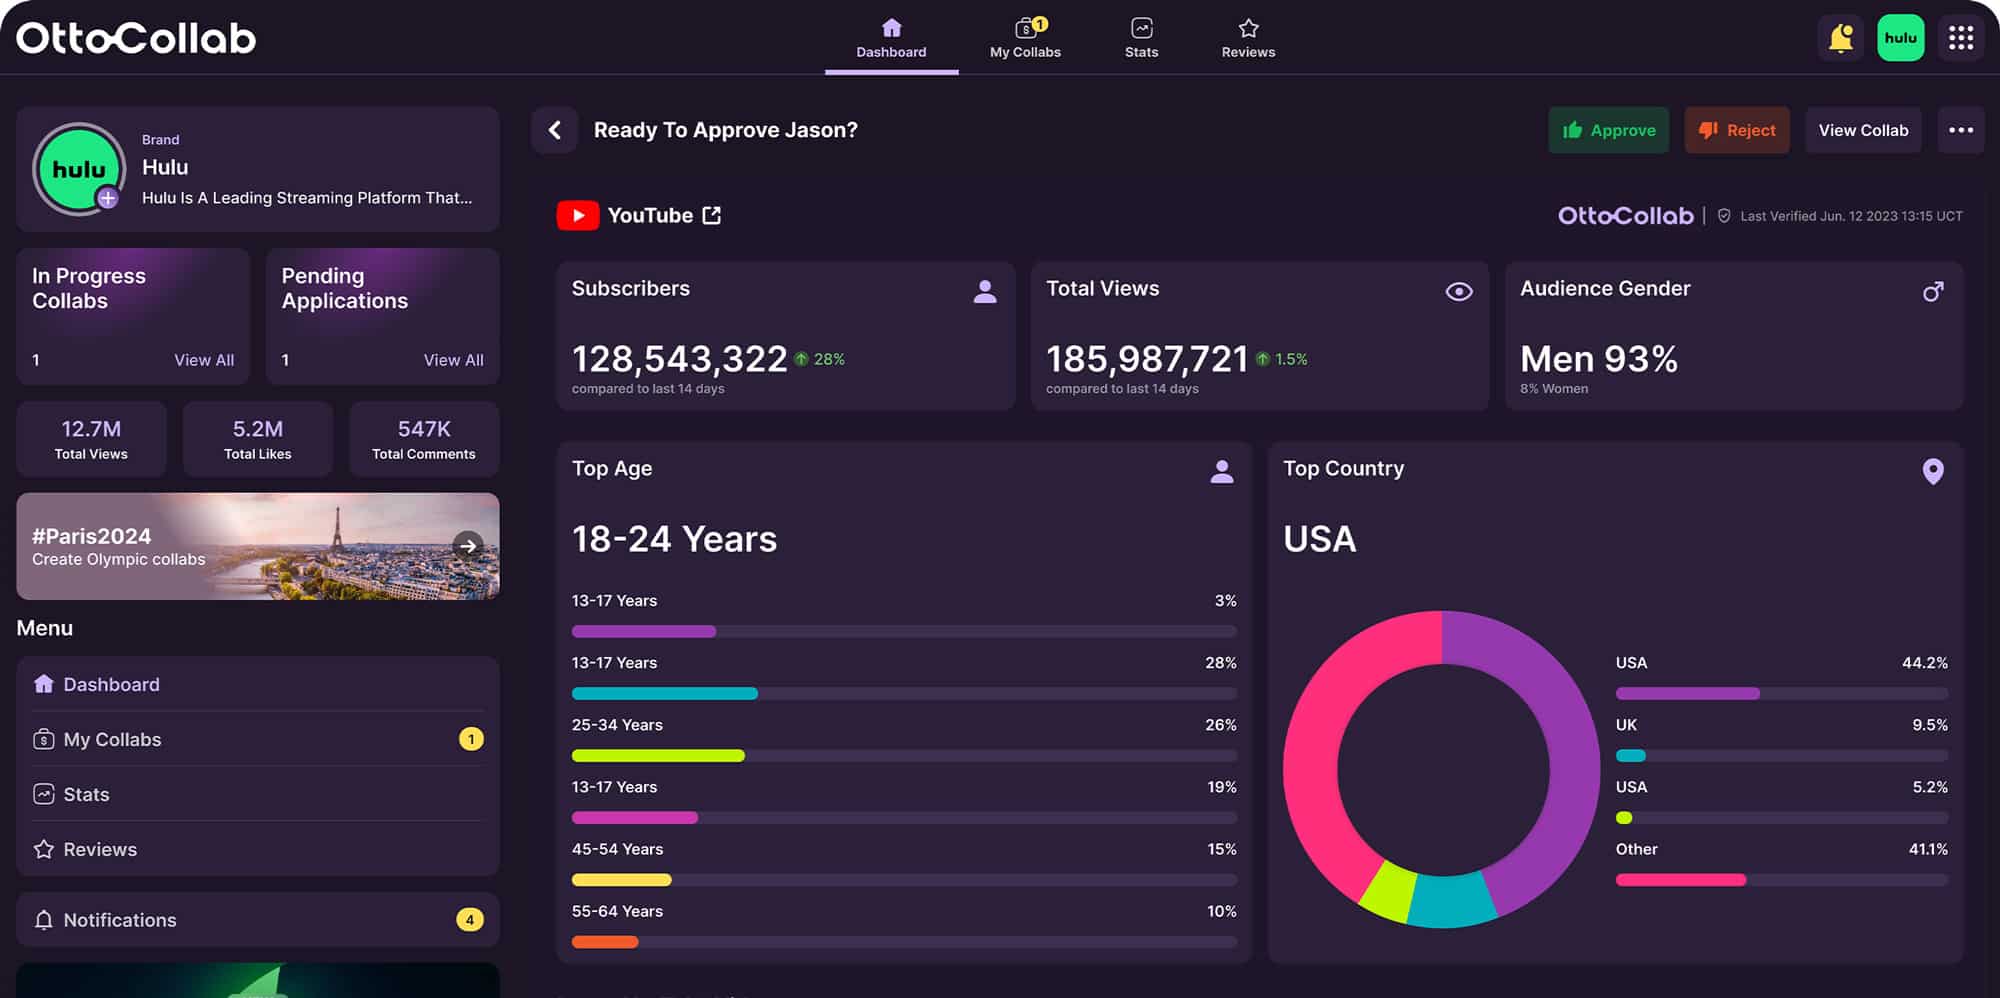Click the plus badge on Hulu brand avatar
Viewport: 2000px width, 998px height.
108,198
